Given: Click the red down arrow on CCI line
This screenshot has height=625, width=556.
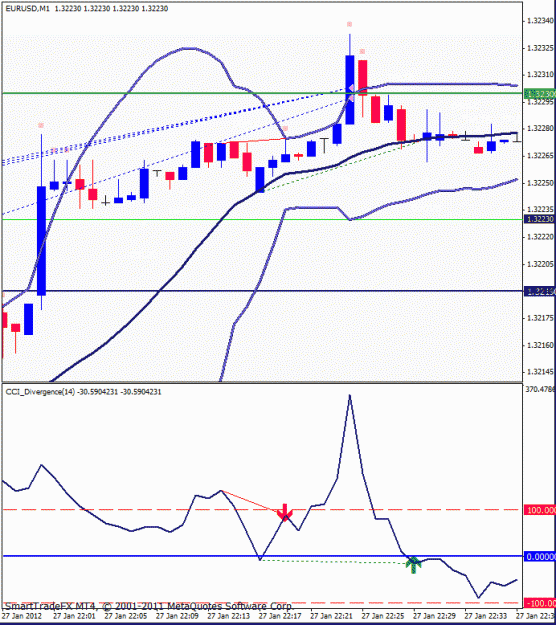Looking at the screenshot, I should pyautogui.click(x=285, y=513).
